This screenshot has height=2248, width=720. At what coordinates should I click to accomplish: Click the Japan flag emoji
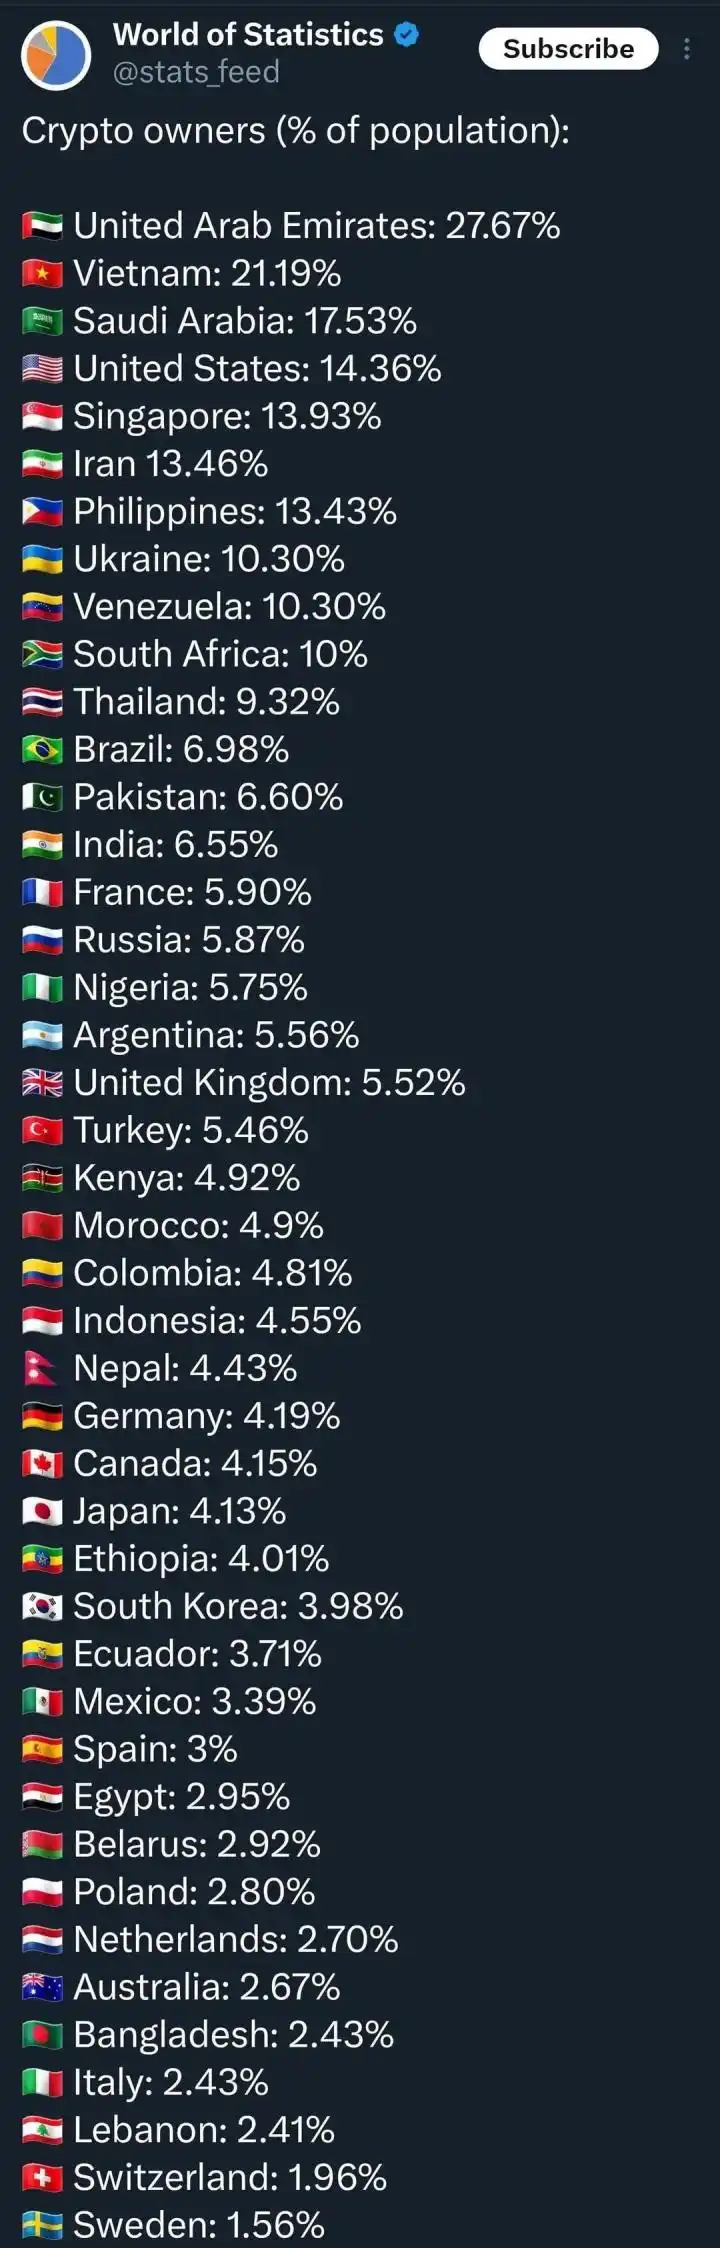tap(43, 1512)
